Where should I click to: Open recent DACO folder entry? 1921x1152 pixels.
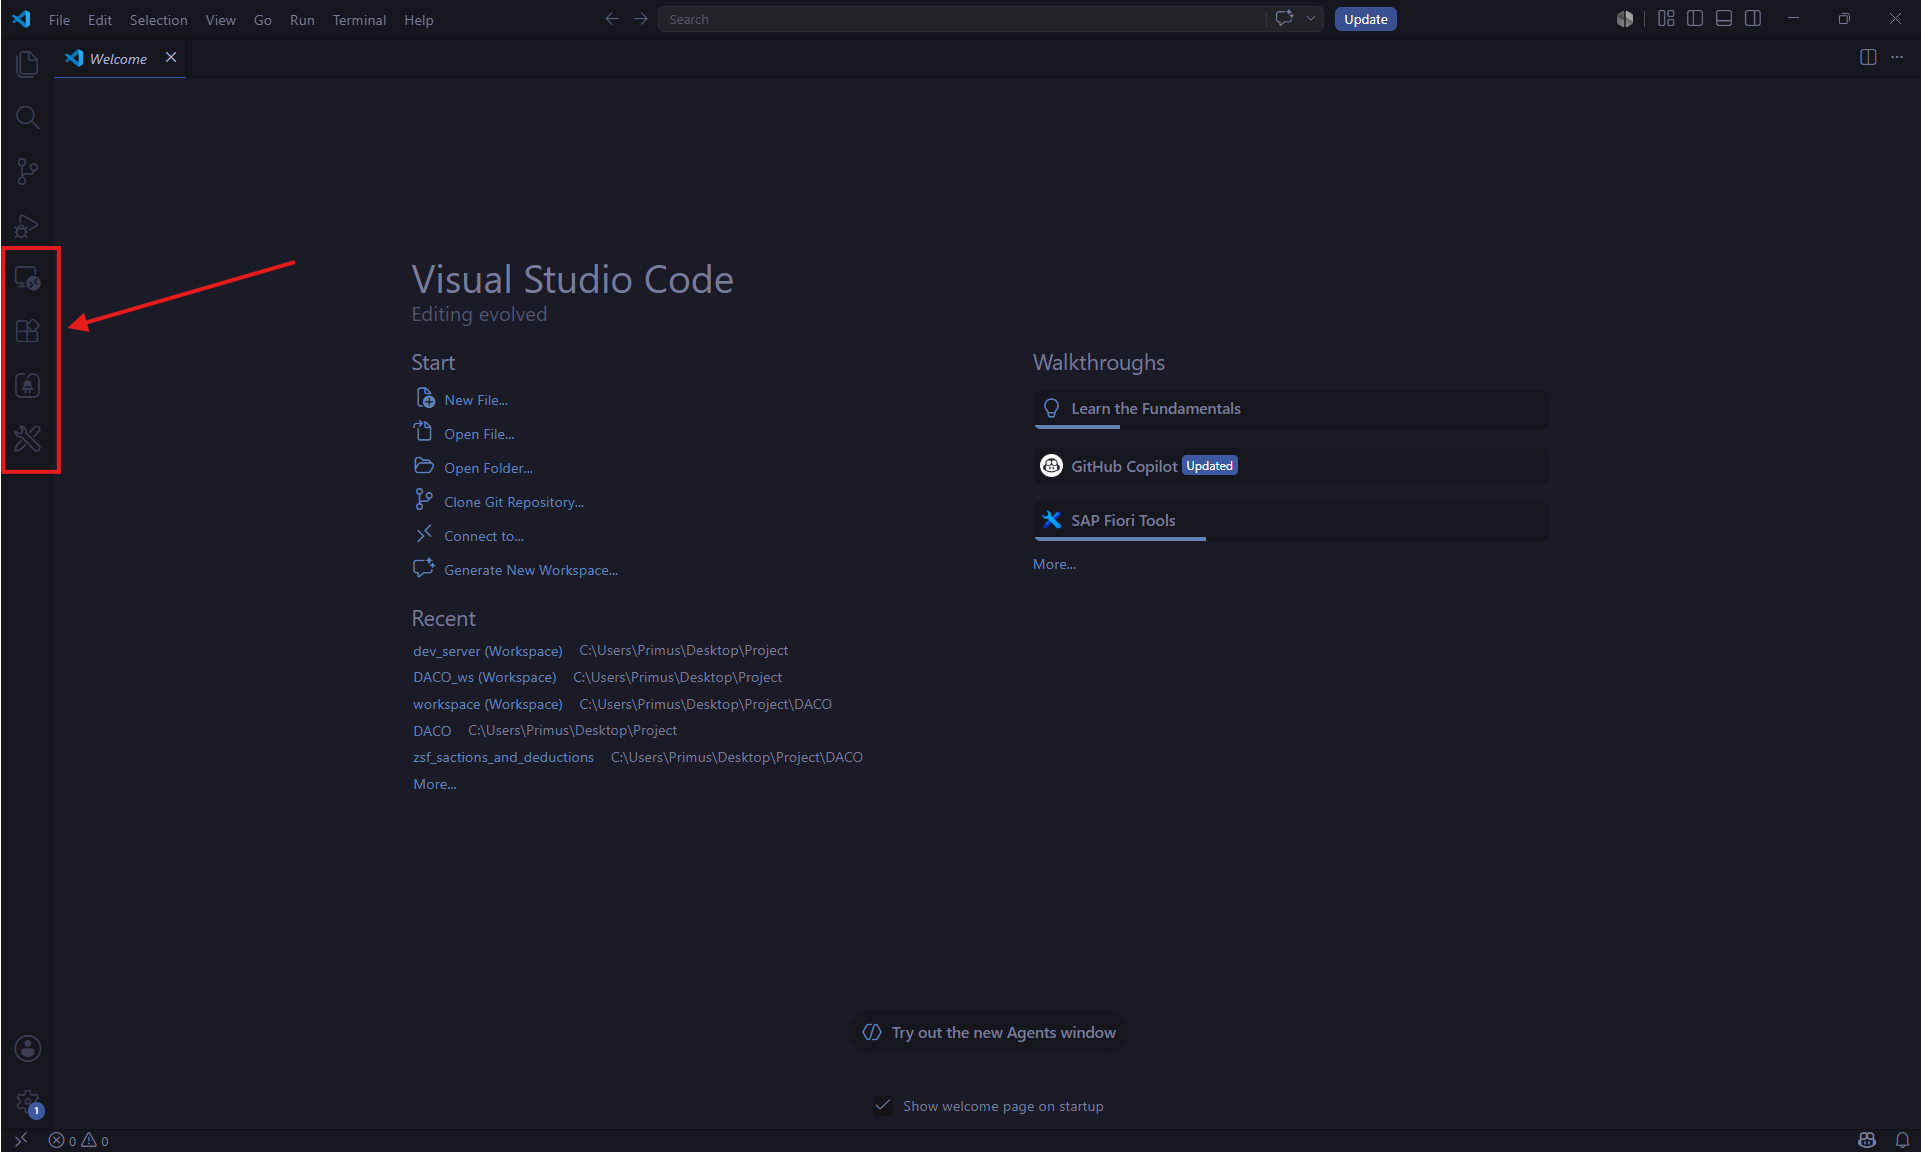432,731
